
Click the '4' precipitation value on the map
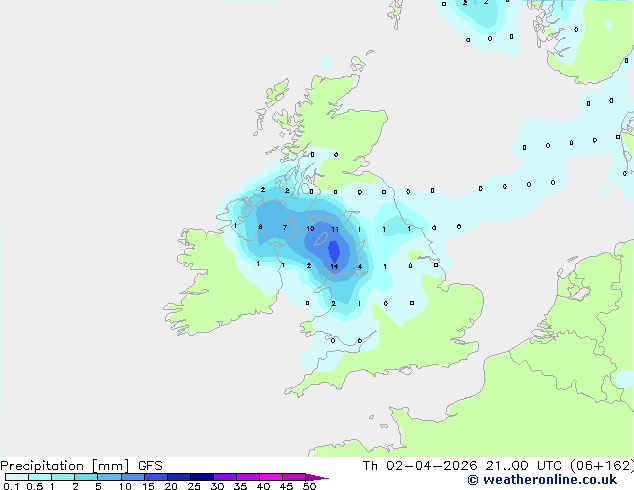[x=359, y=267]
